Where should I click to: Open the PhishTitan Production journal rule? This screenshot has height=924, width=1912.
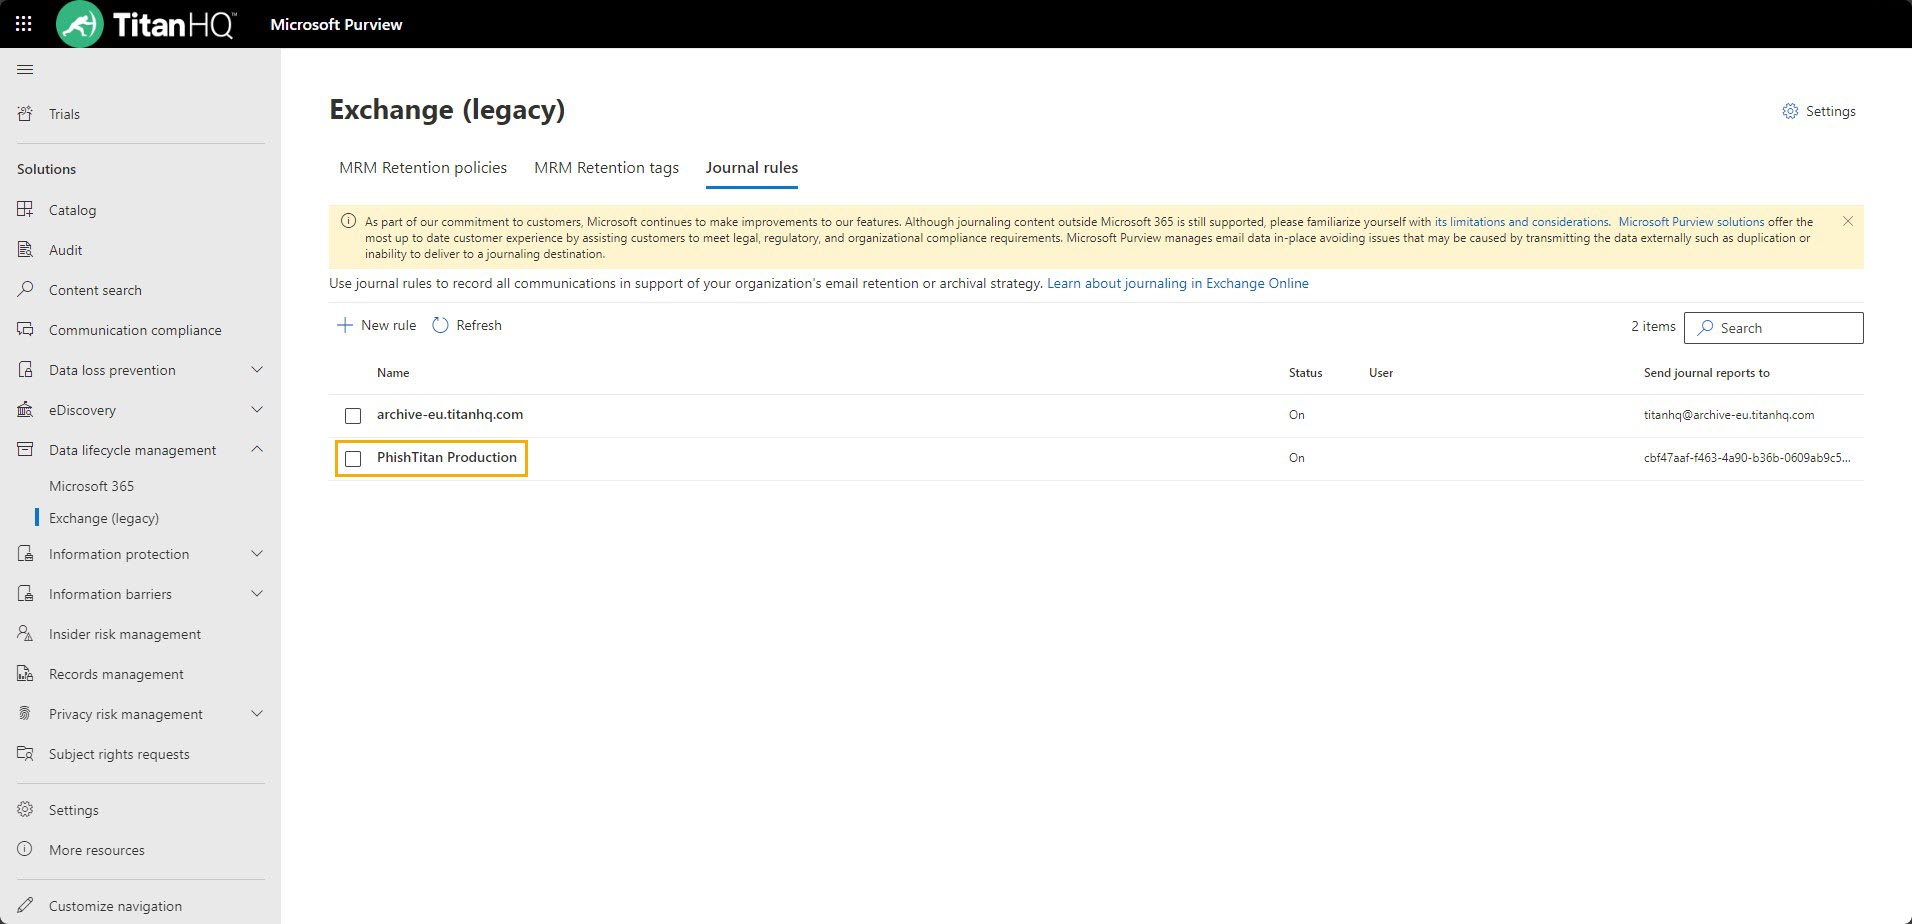(x=447, y=457)
